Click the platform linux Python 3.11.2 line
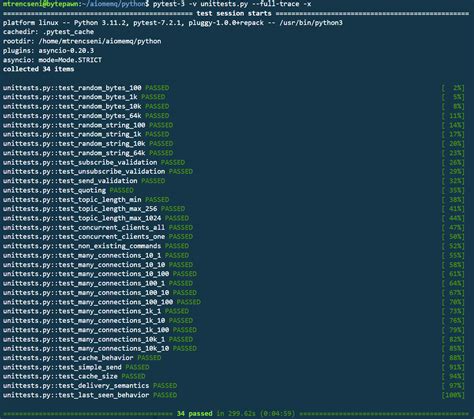The width and height of the screenshot is (474, 419). [173, 23]
